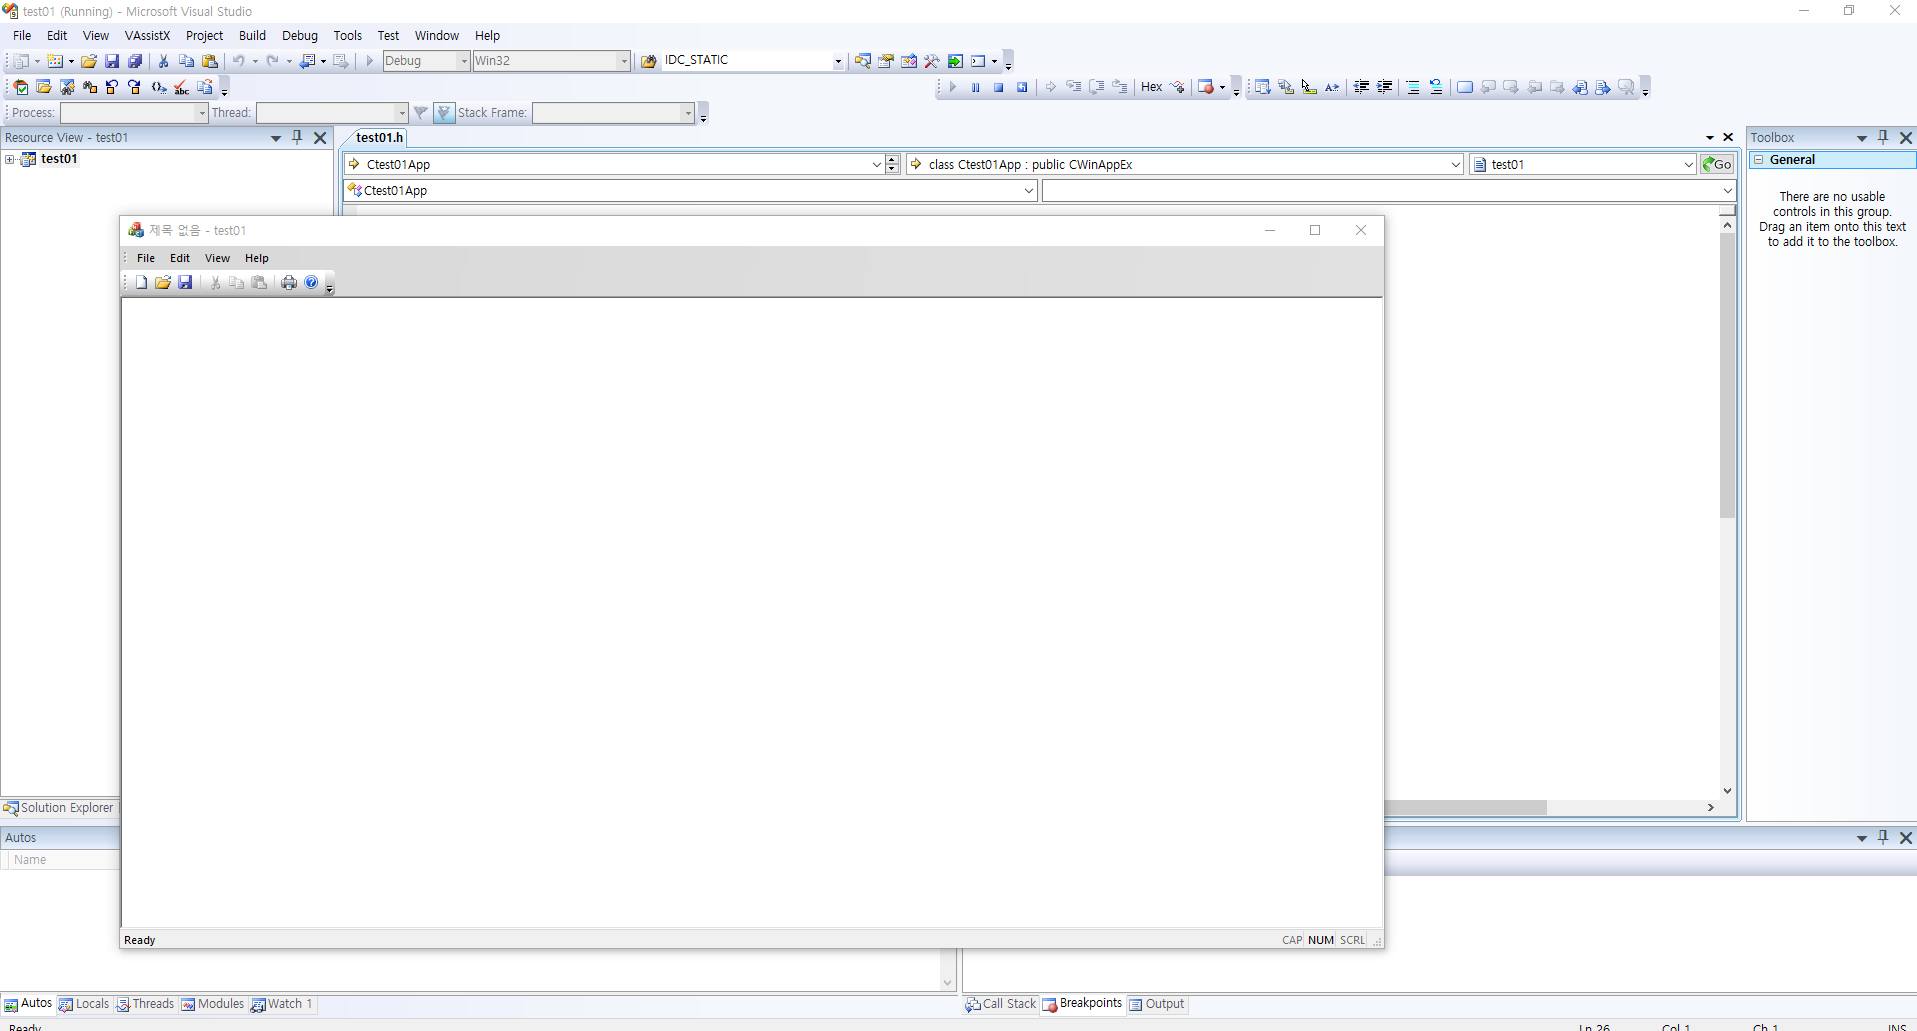1917x1031 pixels.
Task: Click the editor vertical scrollbar thumb
Action: pos(1727,375)
